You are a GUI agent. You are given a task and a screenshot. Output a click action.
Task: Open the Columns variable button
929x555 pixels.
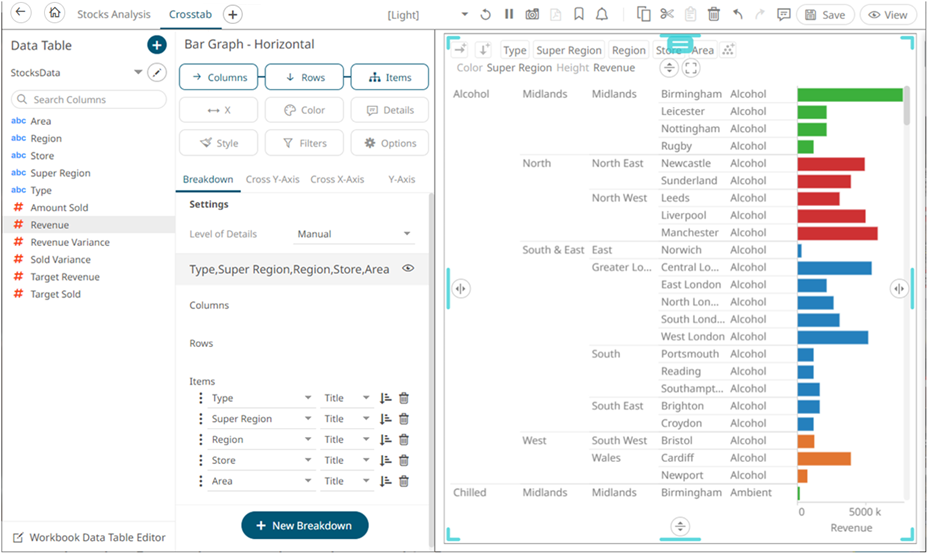(219, 77)
